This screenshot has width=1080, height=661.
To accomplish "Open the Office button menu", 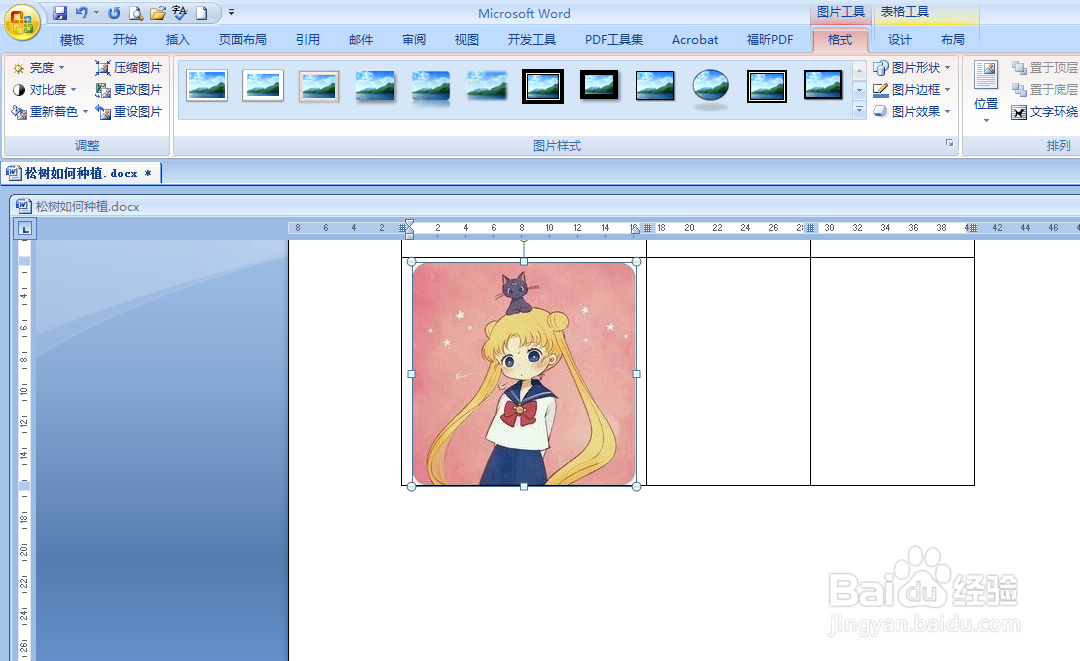I will tap(21, 22).
